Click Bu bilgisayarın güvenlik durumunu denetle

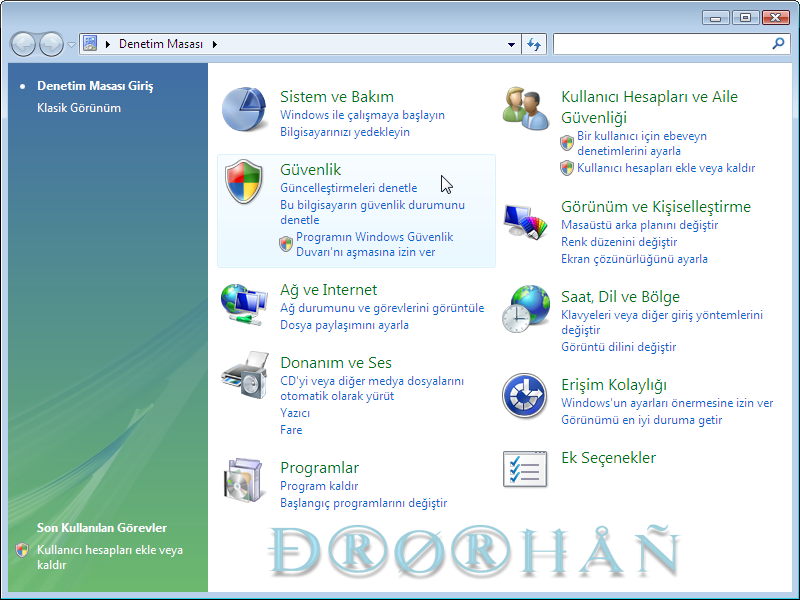coord(372,212)
